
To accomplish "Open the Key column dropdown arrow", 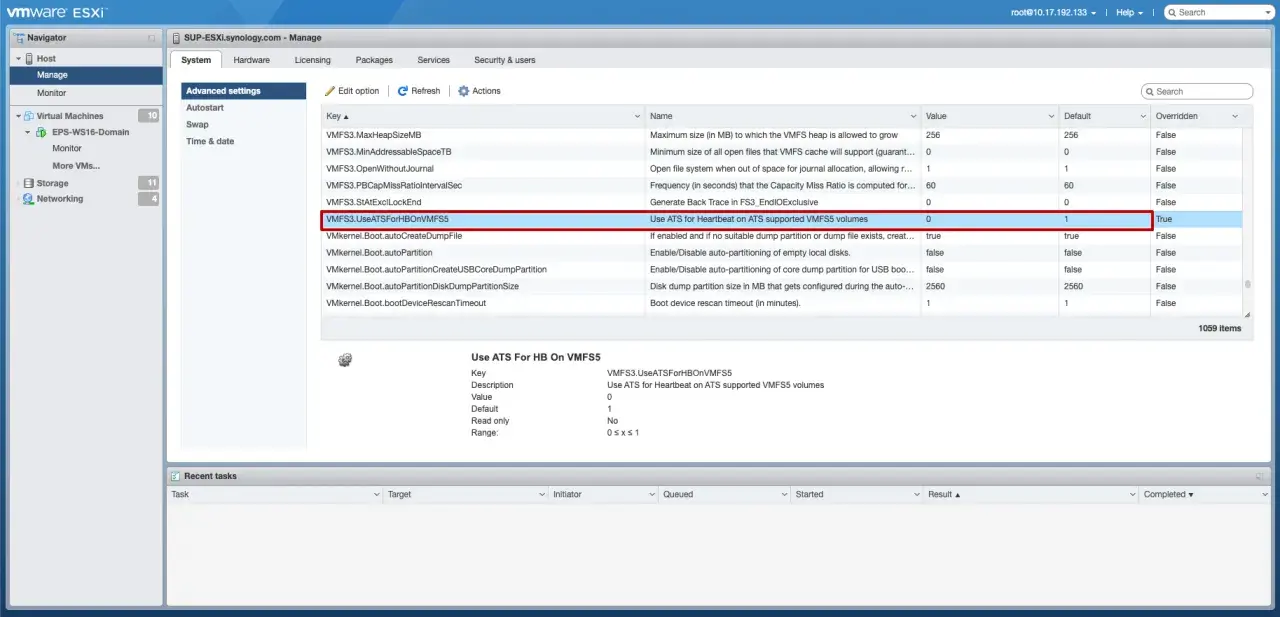I will pyautogui.click(x=637, y=116).
